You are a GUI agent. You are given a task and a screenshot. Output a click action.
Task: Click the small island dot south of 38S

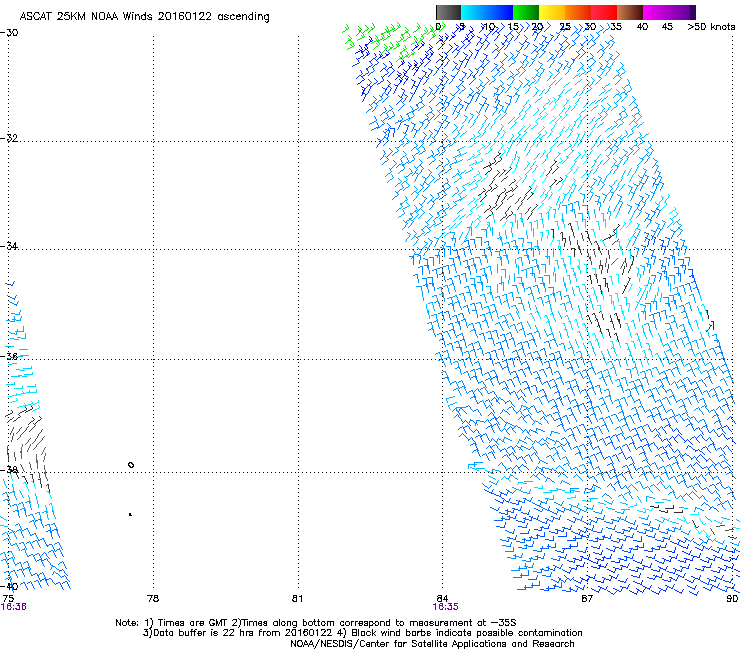click(x=130, y=514)
